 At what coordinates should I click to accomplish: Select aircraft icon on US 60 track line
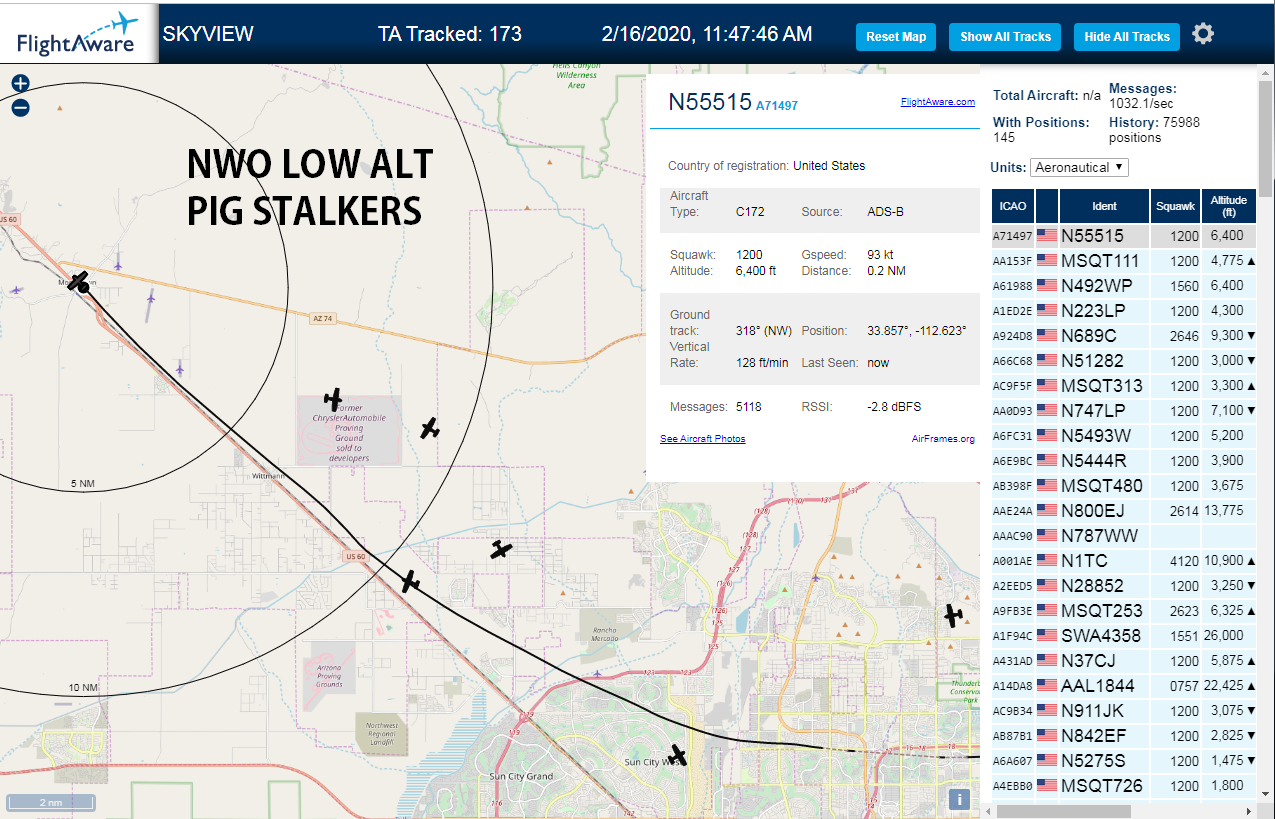(409, 581)
